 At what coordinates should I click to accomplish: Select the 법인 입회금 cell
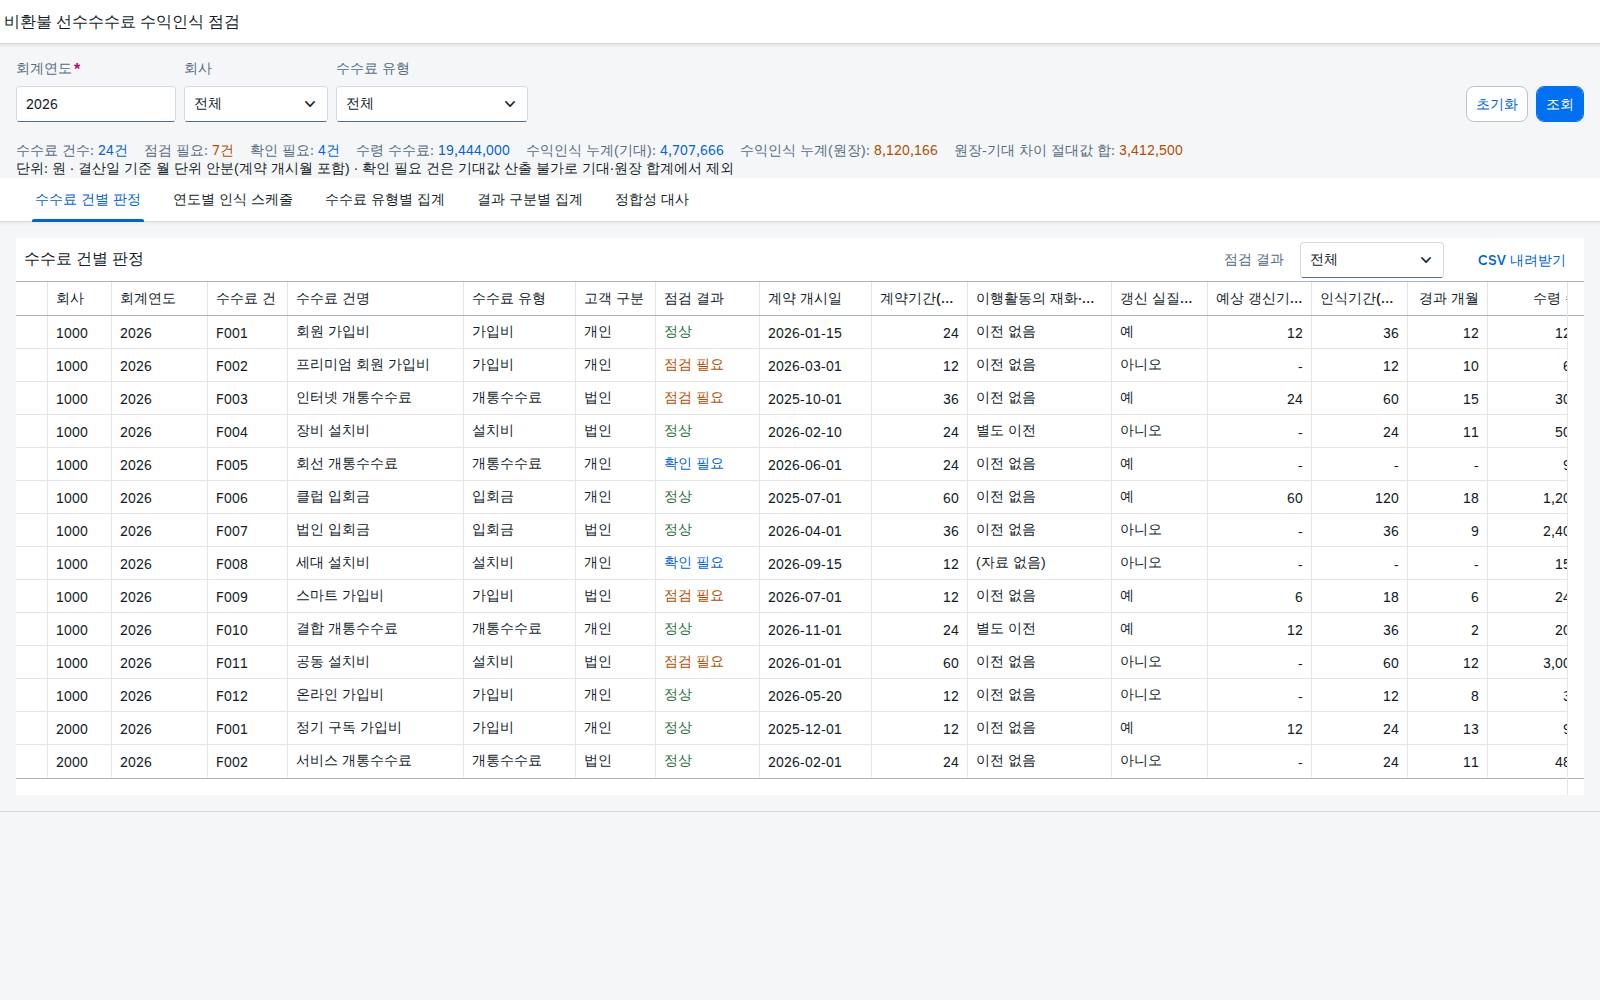[375, 530]
